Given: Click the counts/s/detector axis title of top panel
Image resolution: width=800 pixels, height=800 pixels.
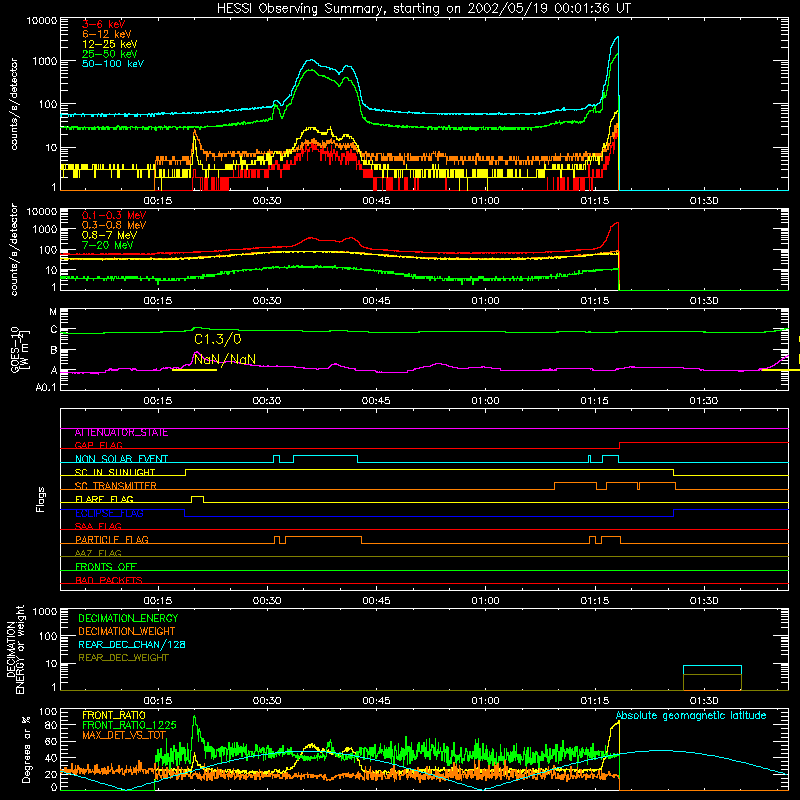Looking at the screenshot, I should point(14,104).
